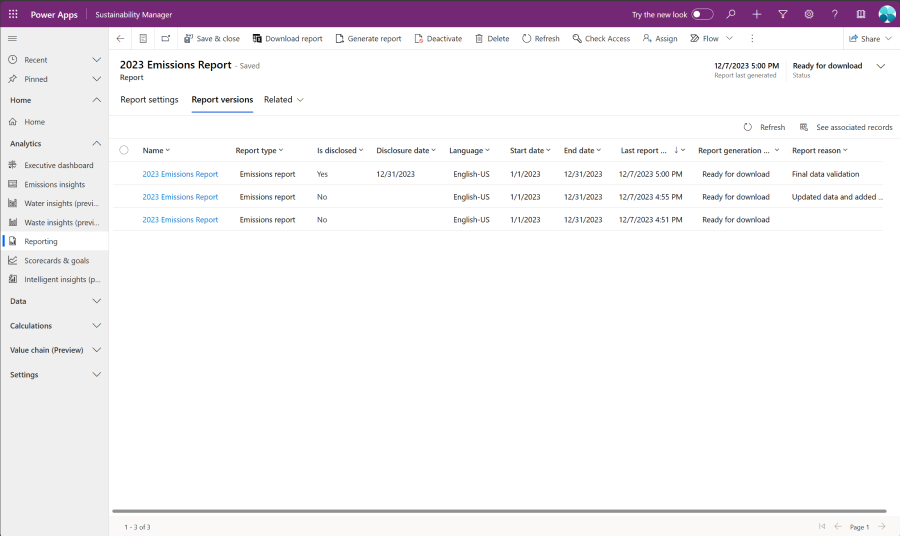Select all rows using the header checkbox
The height and width of the screenshot is (536, 900).
coord(124,150)
